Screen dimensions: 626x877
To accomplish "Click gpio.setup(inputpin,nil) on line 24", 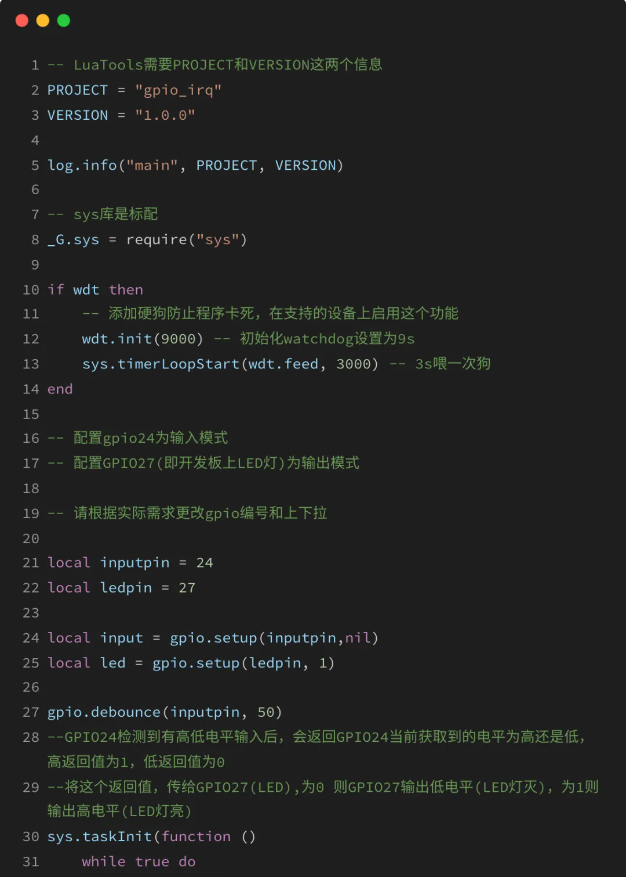I will pos(274,638).
